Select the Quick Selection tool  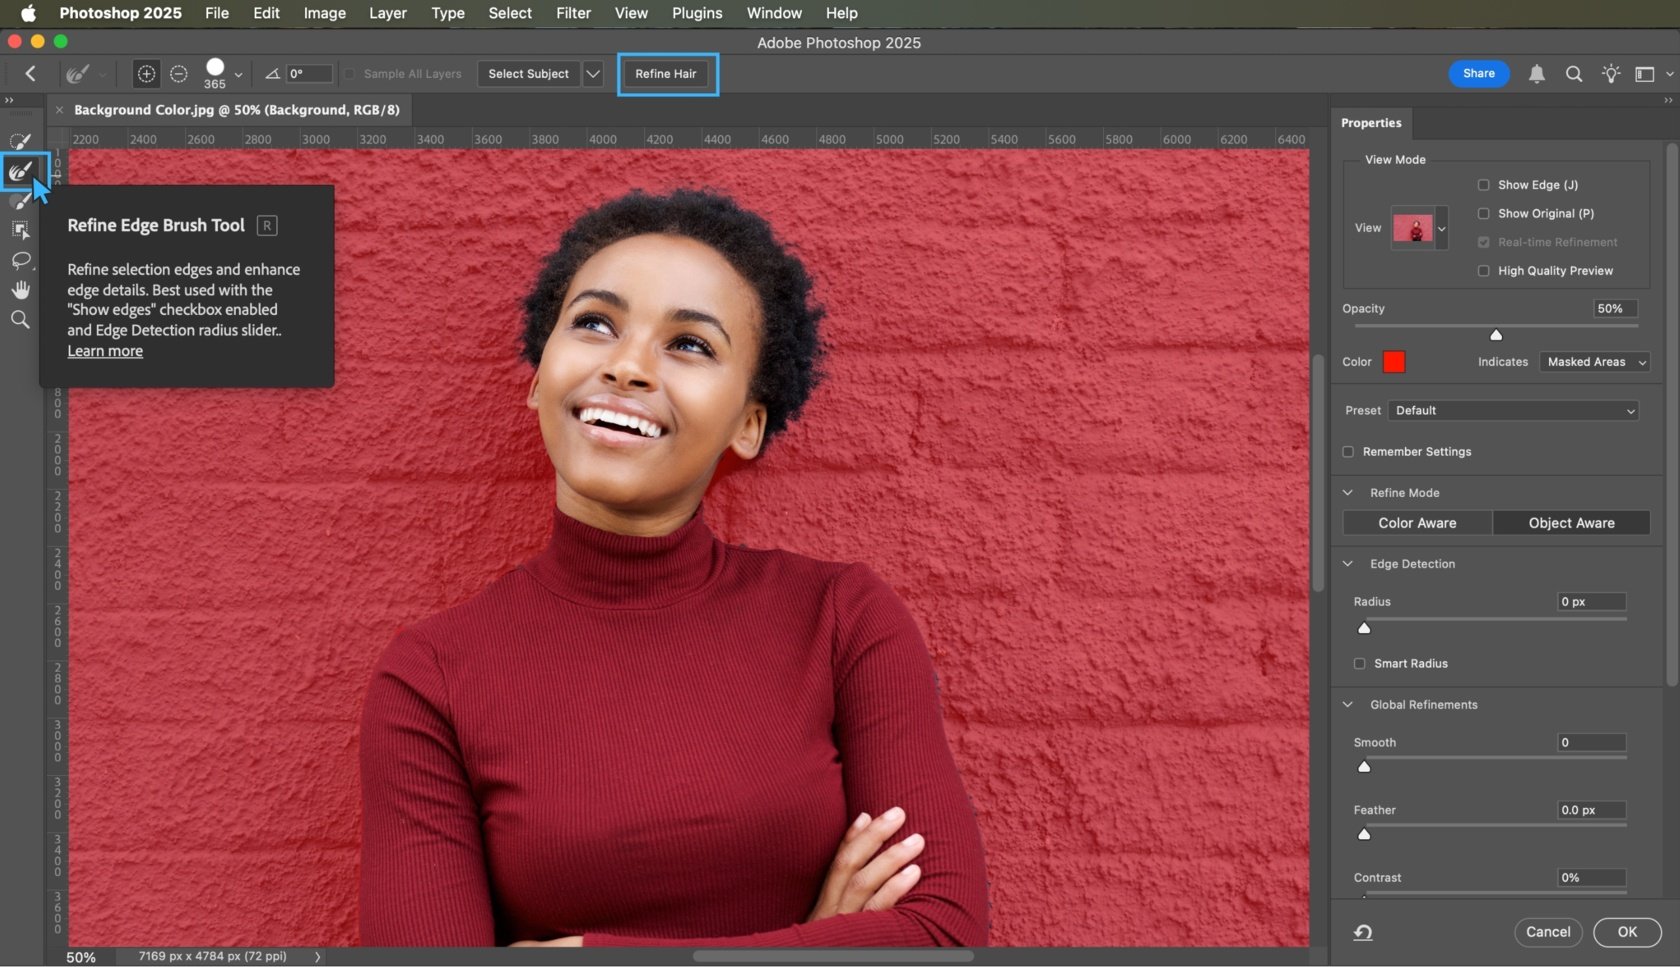[x=21, y=140]
